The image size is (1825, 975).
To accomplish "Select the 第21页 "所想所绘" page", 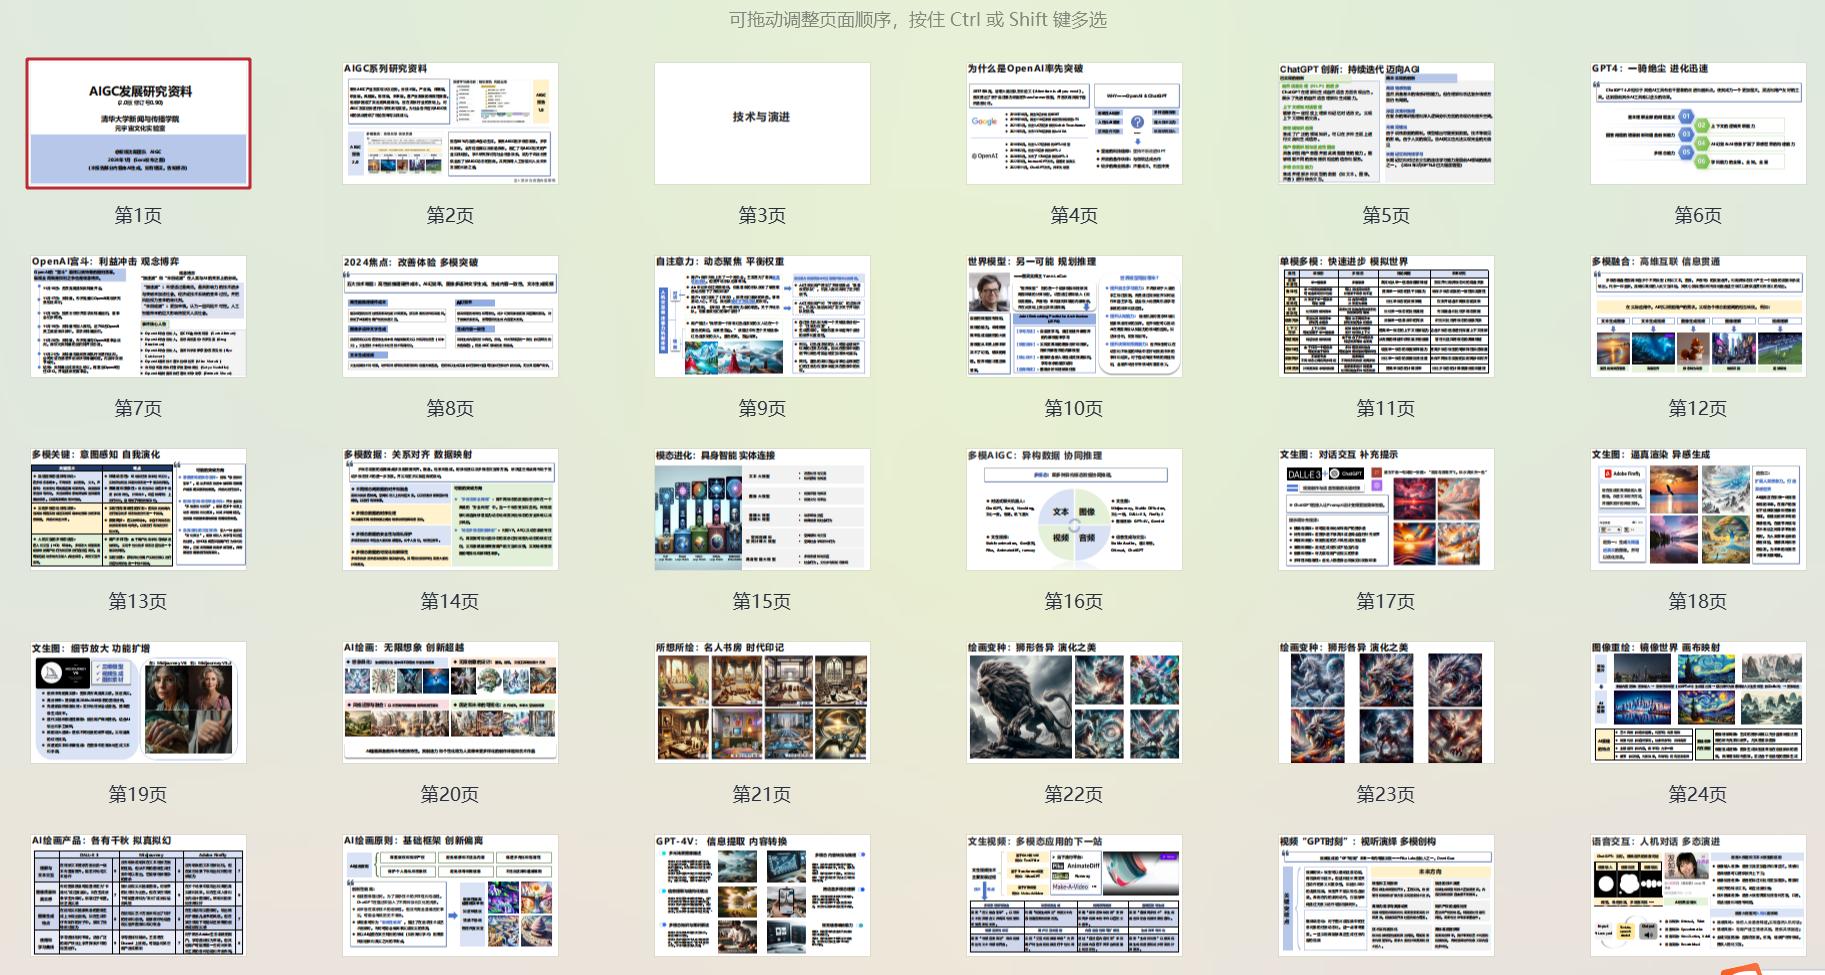I will coord(762,703).
